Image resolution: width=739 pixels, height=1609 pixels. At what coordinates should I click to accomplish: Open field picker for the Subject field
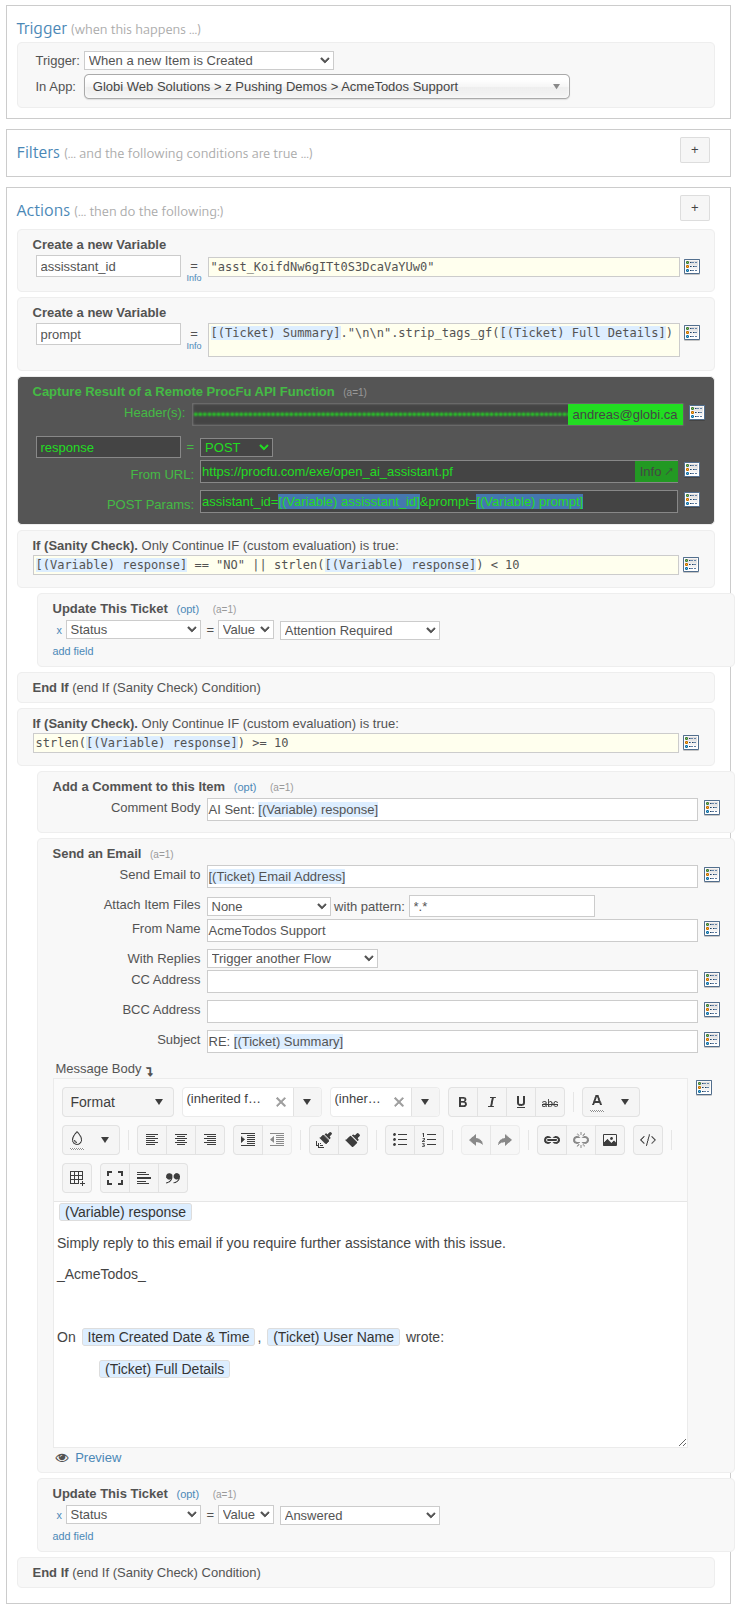click(x=712, y=1040)
